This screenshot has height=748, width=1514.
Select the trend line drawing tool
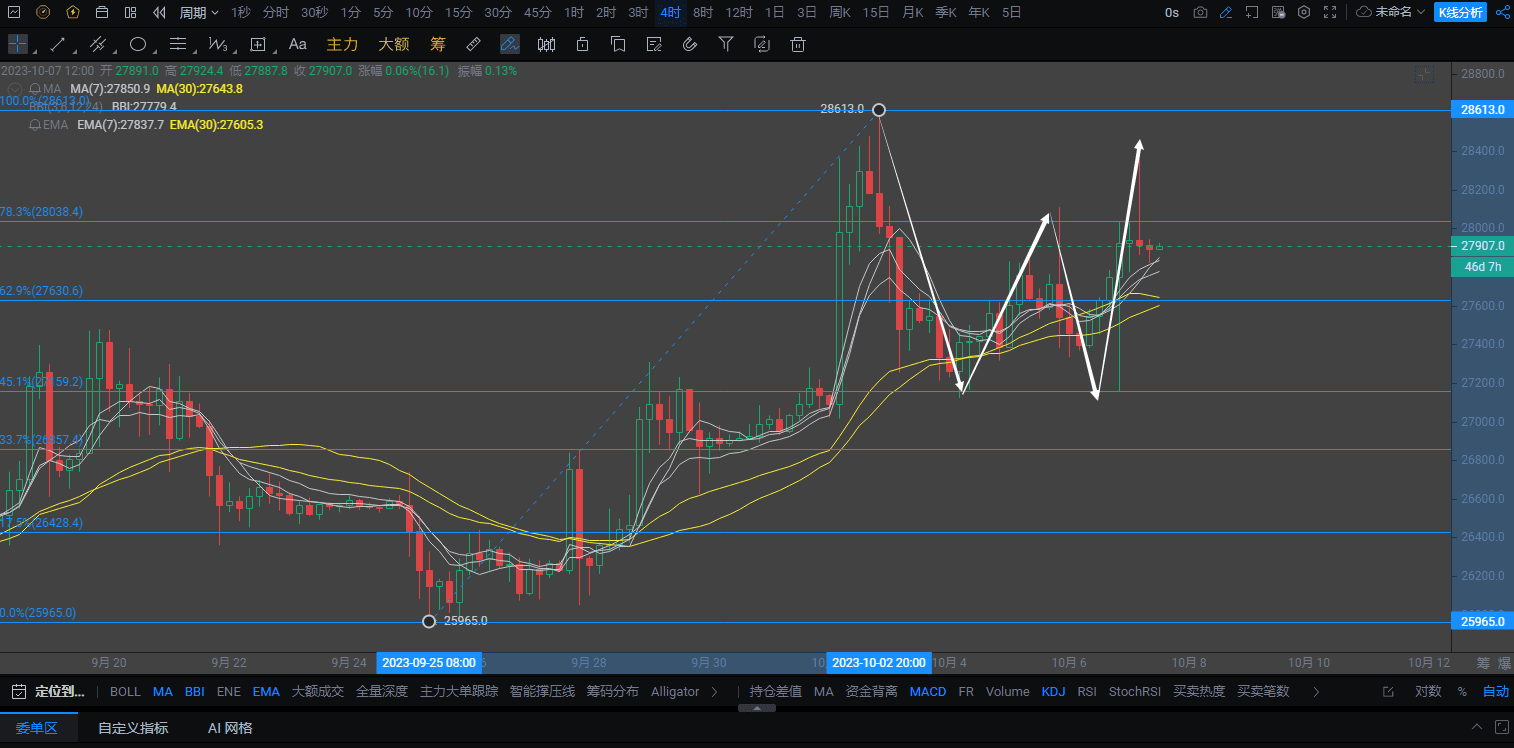(58, 44)
